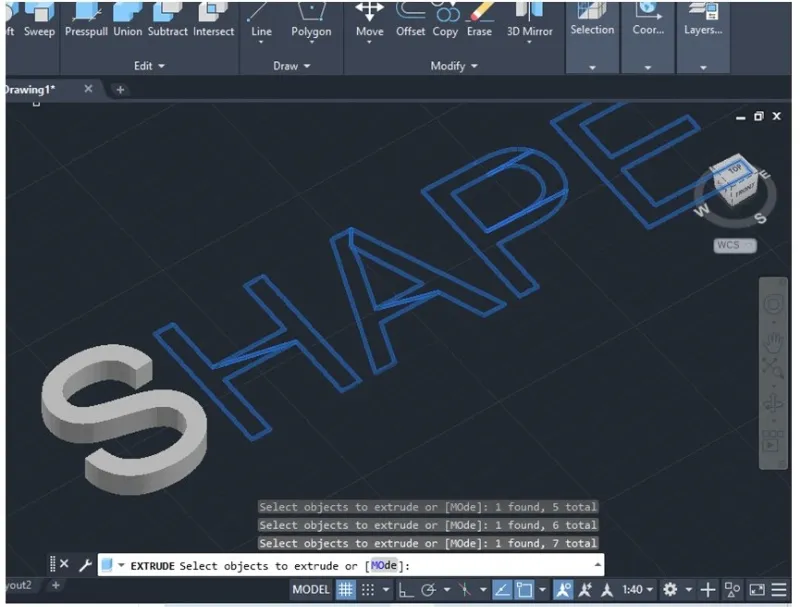Activate Pan hand in navigation bar
Viewport: 800px width, 607px height.
pyautogui.click(x=773, y=342)
